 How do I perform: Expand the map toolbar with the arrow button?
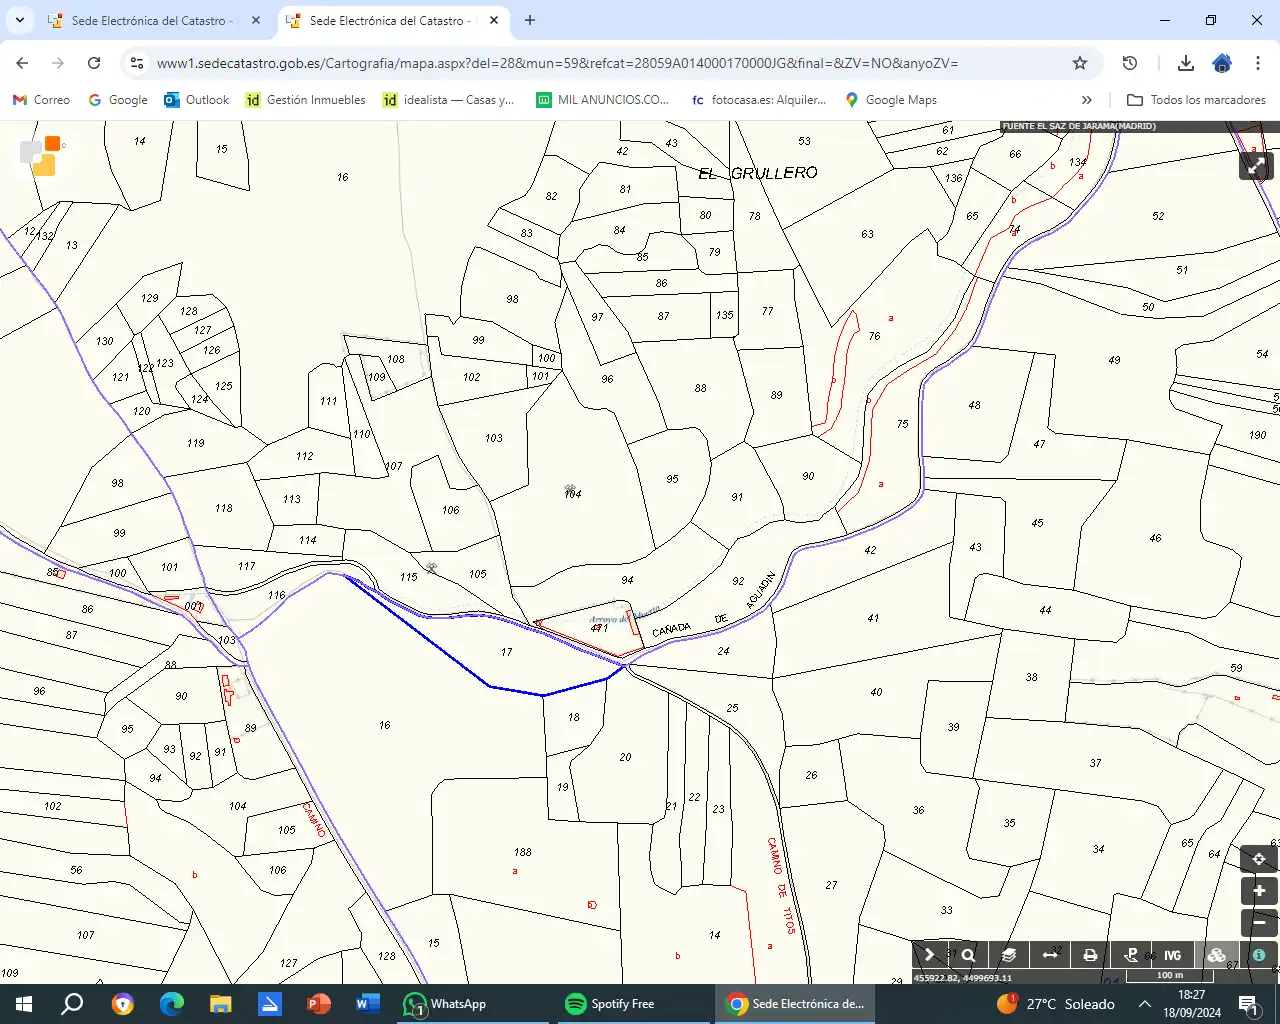point(929,955)
